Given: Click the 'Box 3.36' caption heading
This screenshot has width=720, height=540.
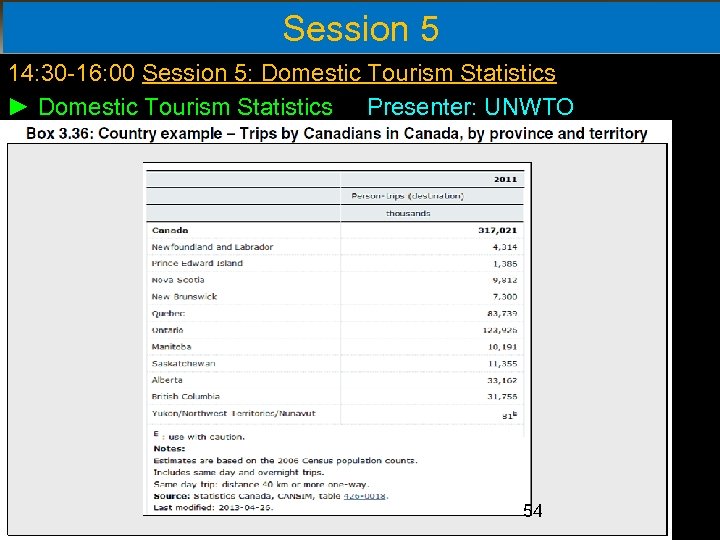Looking at the screenshot, I should coord(337,134).
